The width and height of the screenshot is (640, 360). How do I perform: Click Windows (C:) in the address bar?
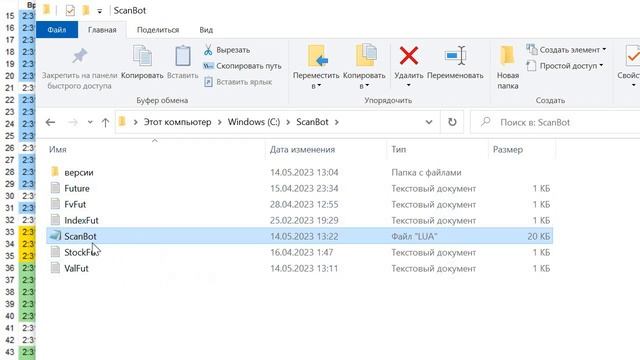tap(254, 122)
